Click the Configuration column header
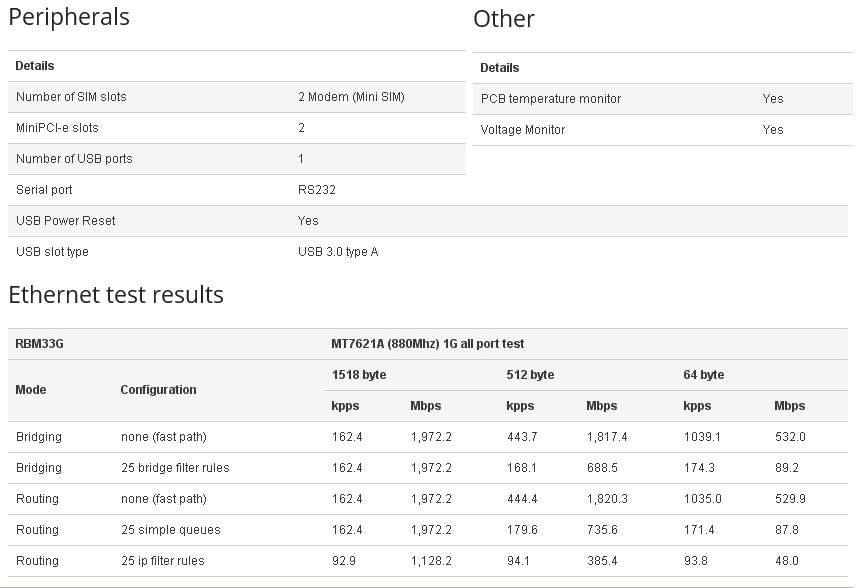 pos(158,390)
